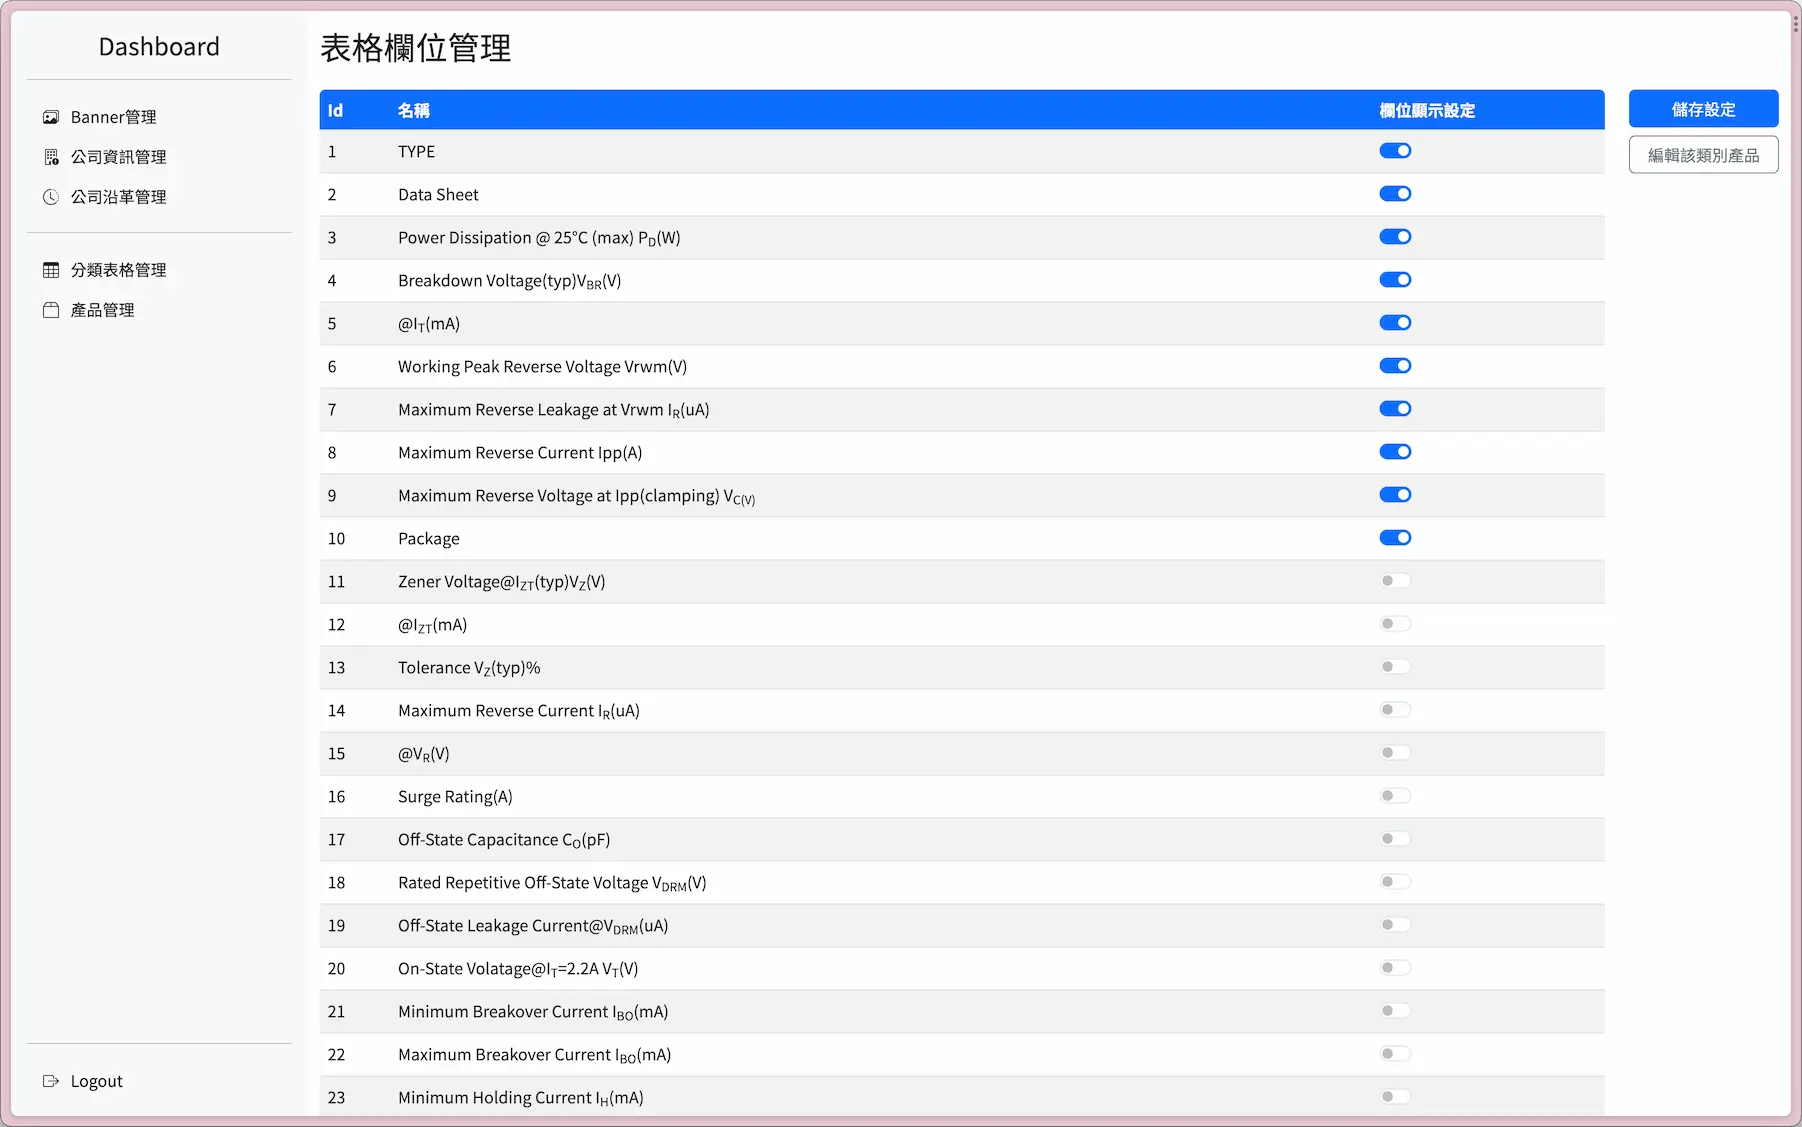Click the Dashboard title link
Image resolution: width=1802 pixels, height=1127 pixels.
pos(159,47)
